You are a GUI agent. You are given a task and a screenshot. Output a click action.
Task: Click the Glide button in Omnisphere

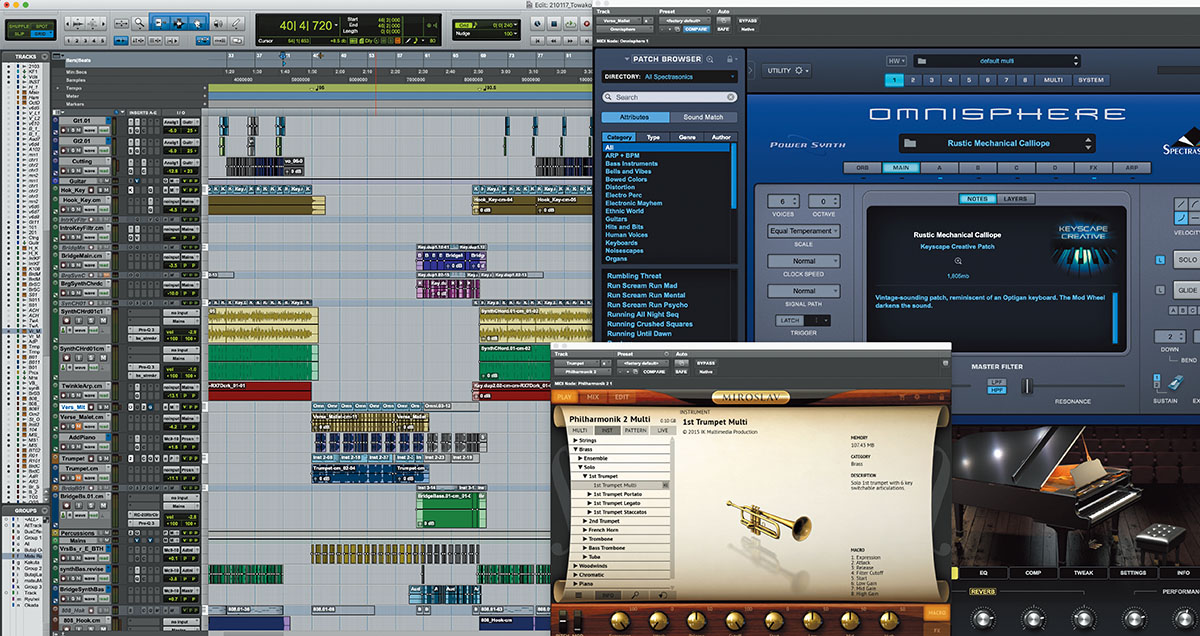[x=1186, y=290]
